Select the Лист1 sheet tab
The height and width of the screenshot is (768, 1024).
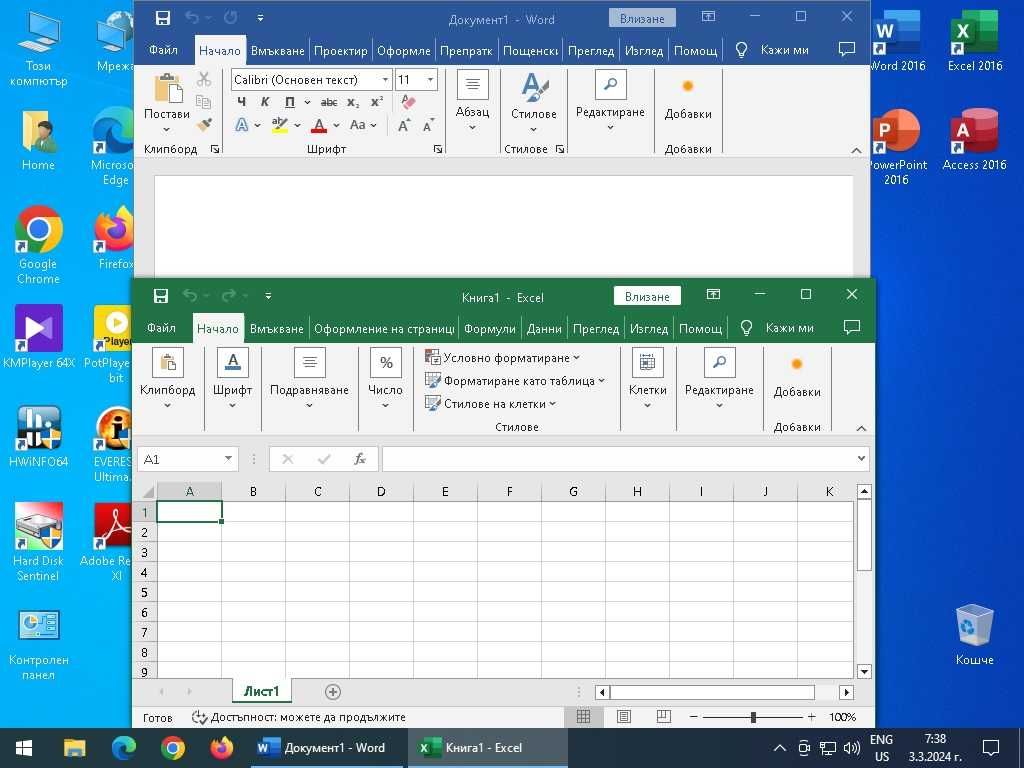coord(262,691)
